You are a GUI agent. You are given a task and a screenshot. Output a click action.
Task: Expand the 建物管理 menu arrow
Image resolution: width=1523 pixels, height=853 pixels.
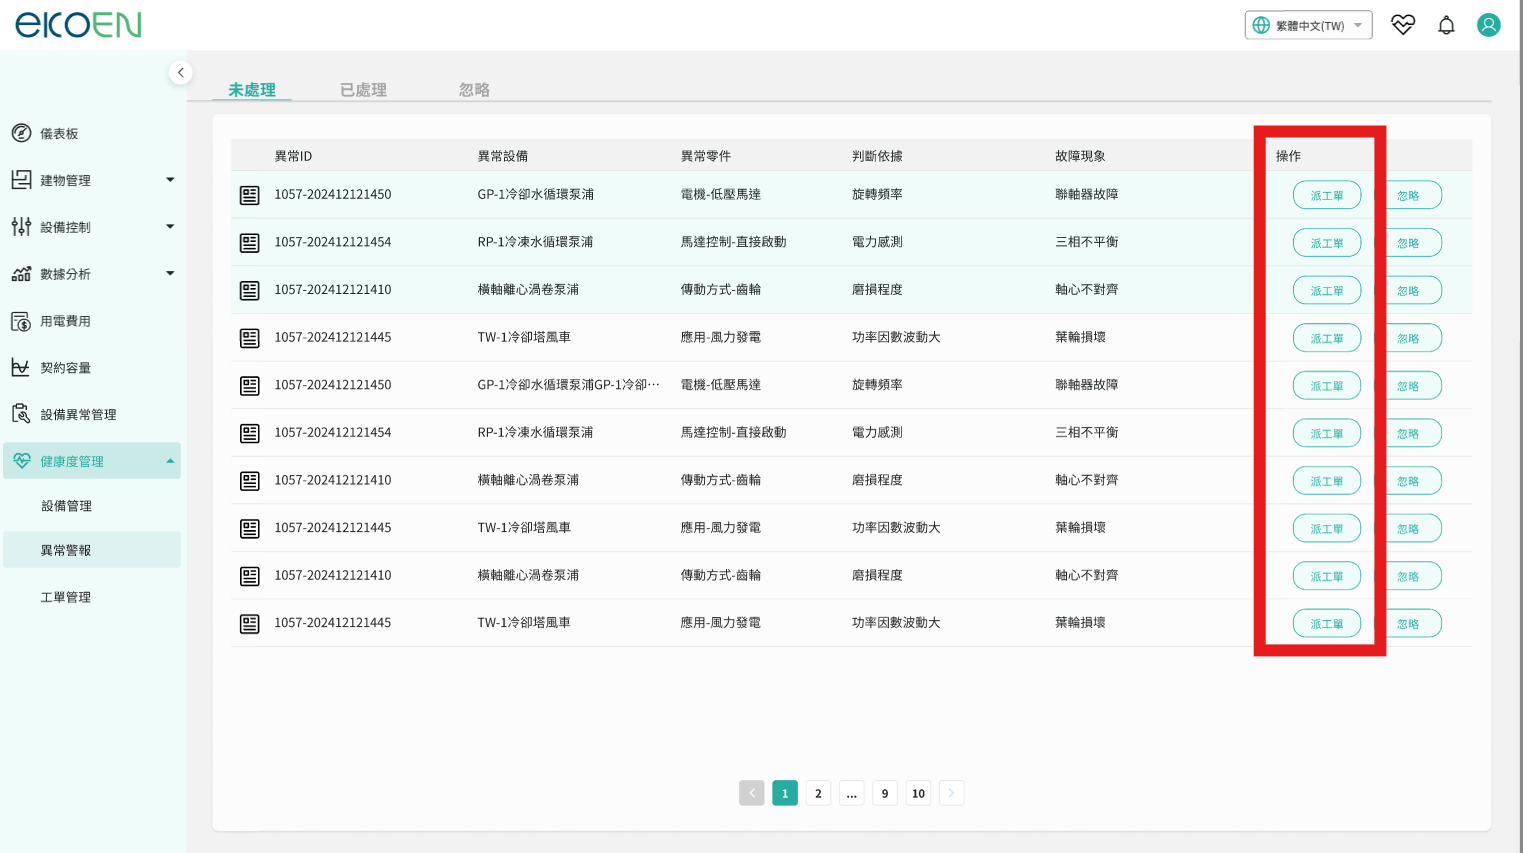point(170,180)
